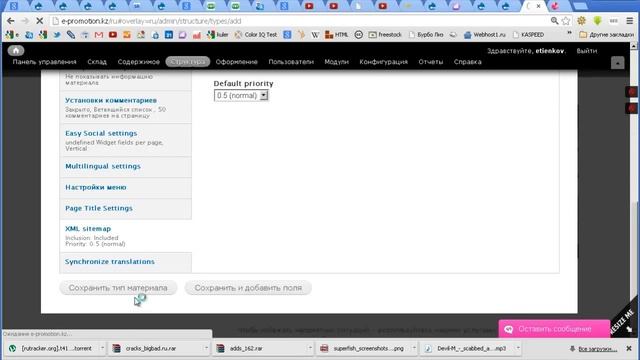Open the Модули admin menu

336,62
